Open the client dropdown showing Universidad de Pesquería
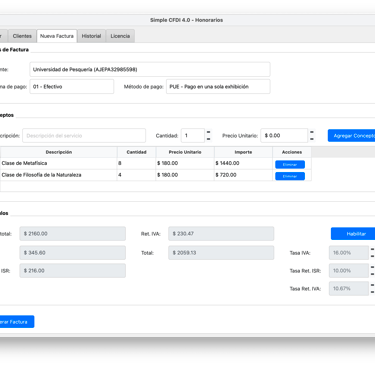This screenshot has width=375, height=366. point(150,69)
